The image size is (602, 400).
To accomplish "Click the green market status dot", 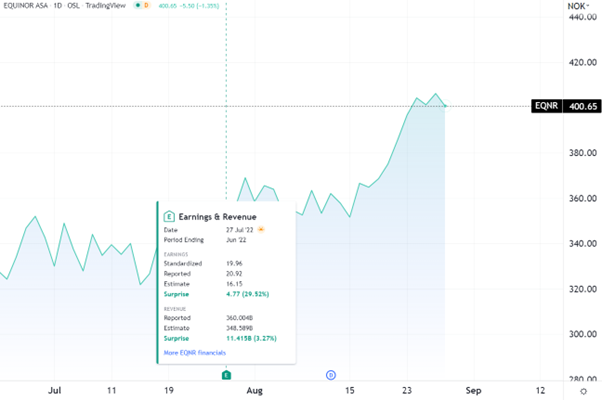I will (138, 5).
